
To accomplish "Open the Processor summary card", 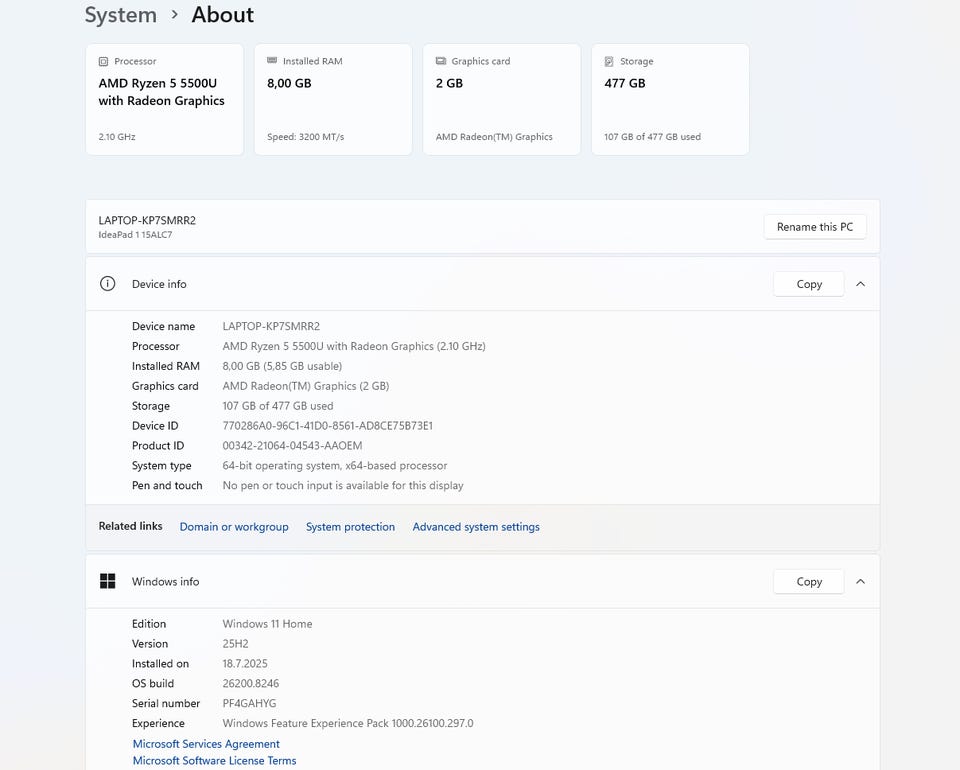I will 165,99.
